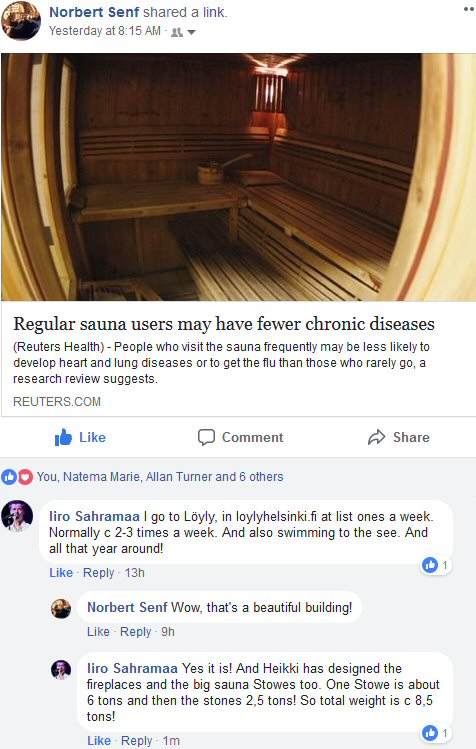Image resolution: width=476 pixels, height=749 pixels.
Task: Click Norbert Senf's profile picture at top
Action: pos(21,21)
